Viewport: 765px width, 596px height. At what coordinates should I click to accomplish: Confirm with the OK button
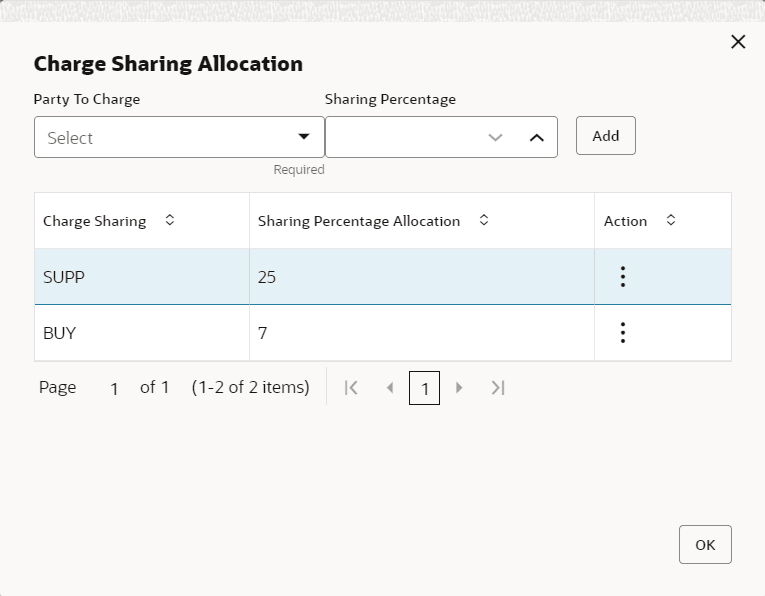(x=705, y=545)
